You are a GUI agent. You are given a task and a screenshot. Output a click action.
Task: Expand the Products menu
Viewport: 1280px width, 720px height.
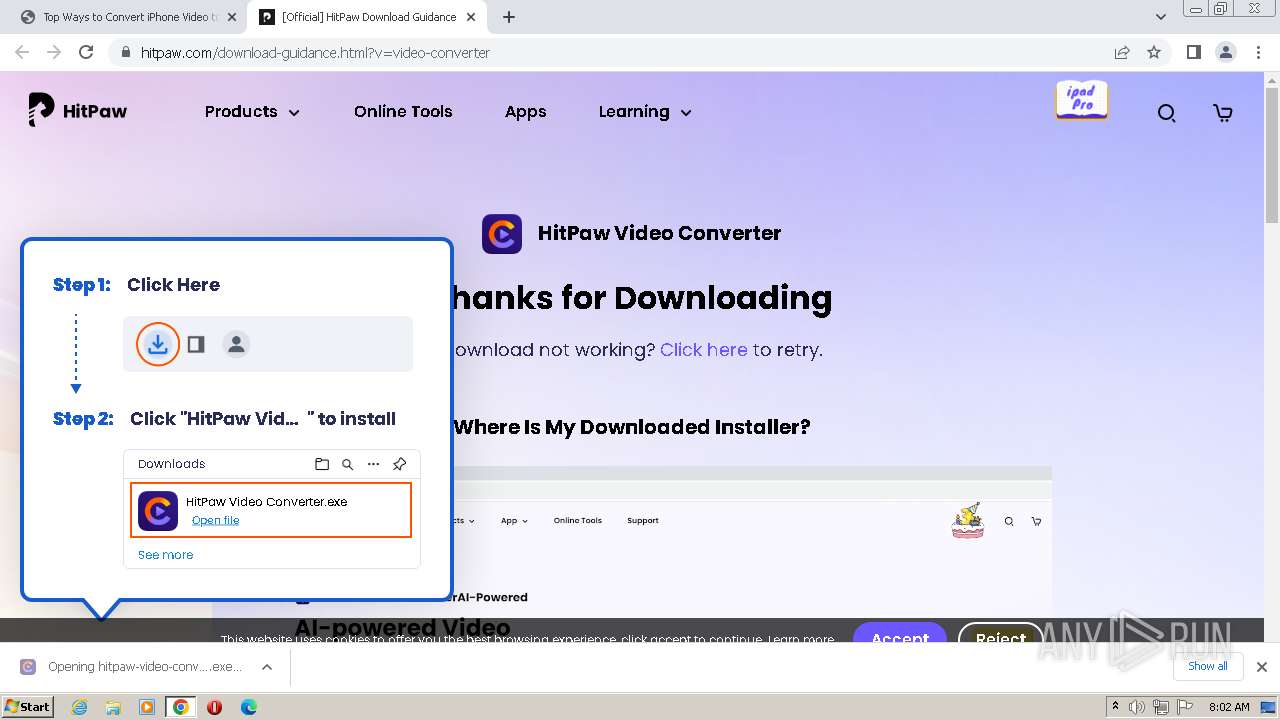(x=252, y=112)
